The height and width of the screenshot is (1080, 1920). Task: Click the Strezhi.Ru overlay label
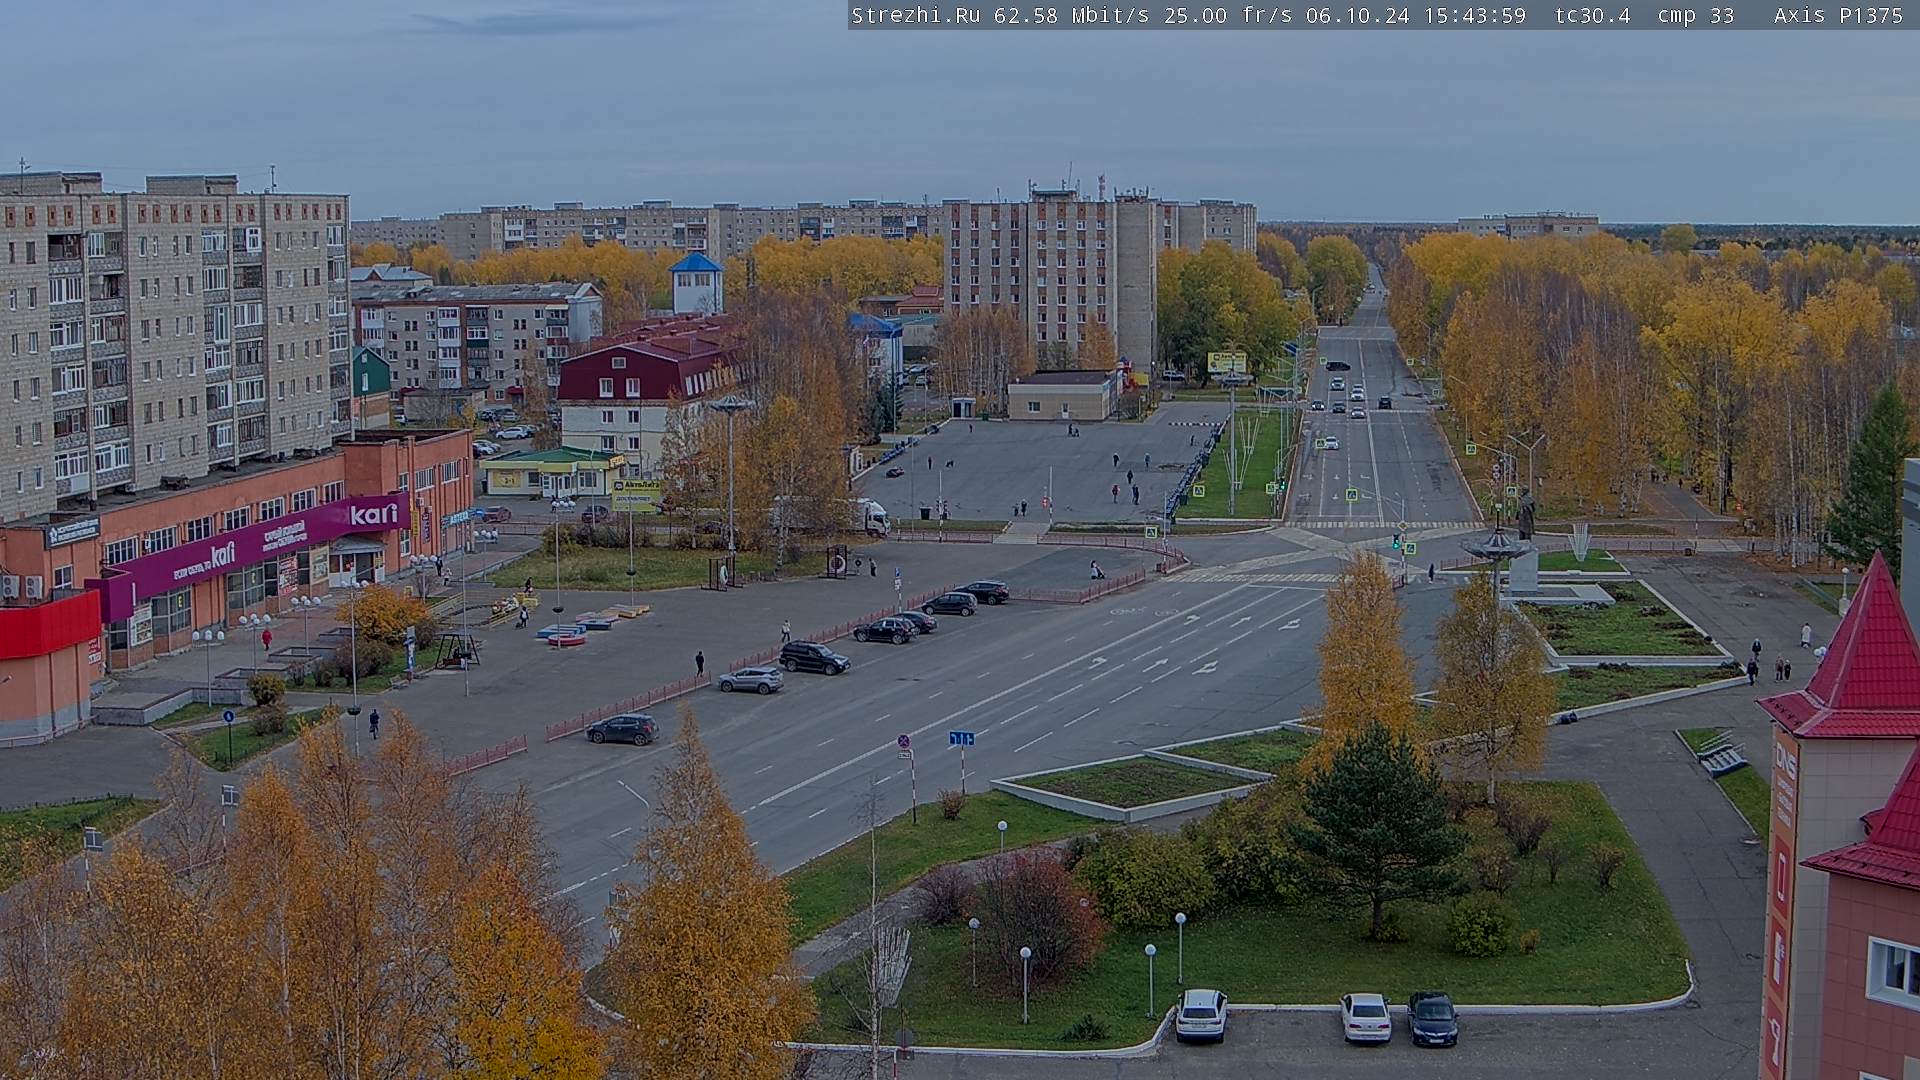[915, 15]
